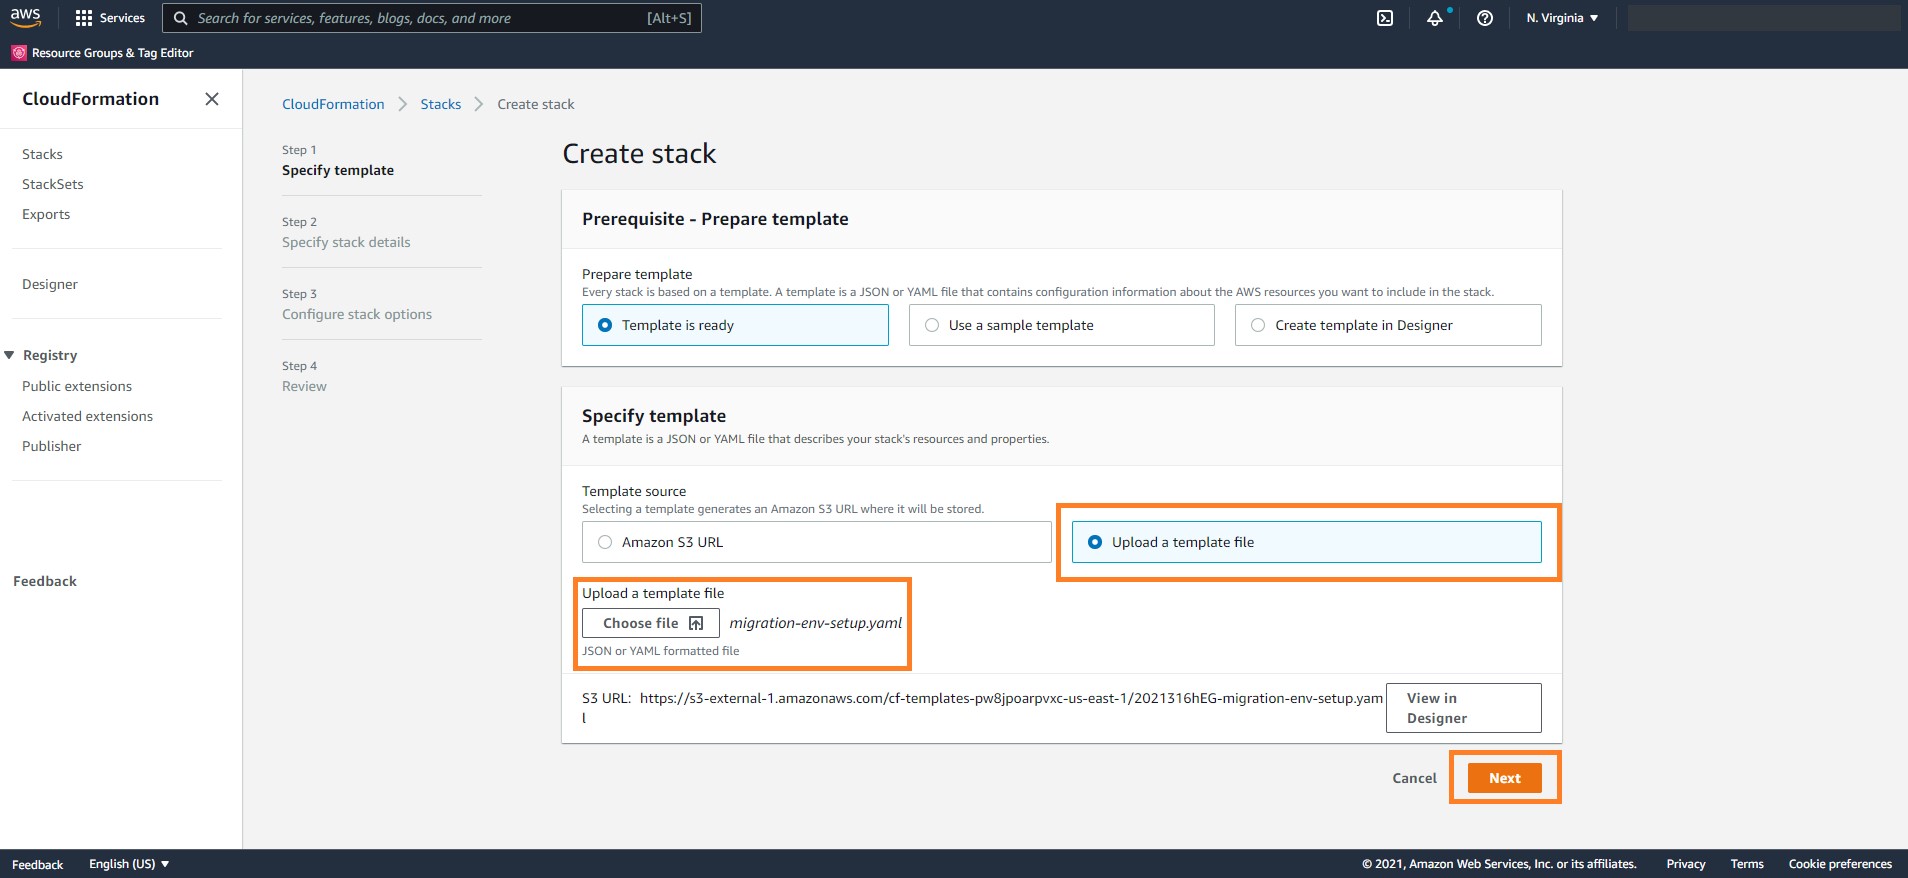Click Step 3 Configure stack options
1908x878 pixels.
coord(357,305)
